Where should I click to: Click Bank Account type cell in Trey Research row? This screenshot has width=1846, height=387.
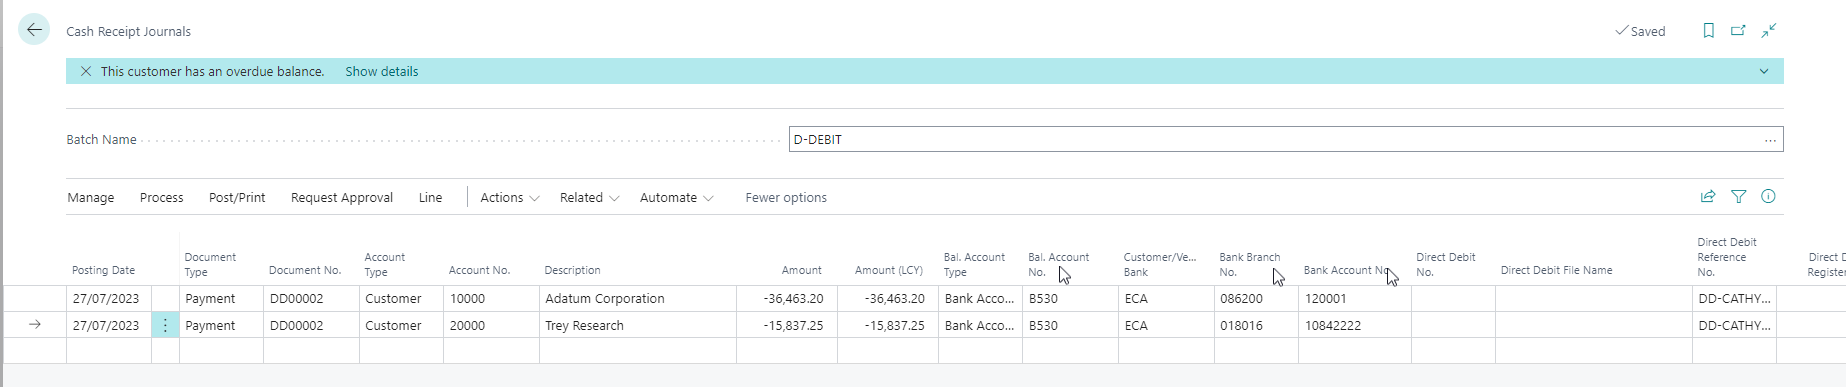[981, 325]
